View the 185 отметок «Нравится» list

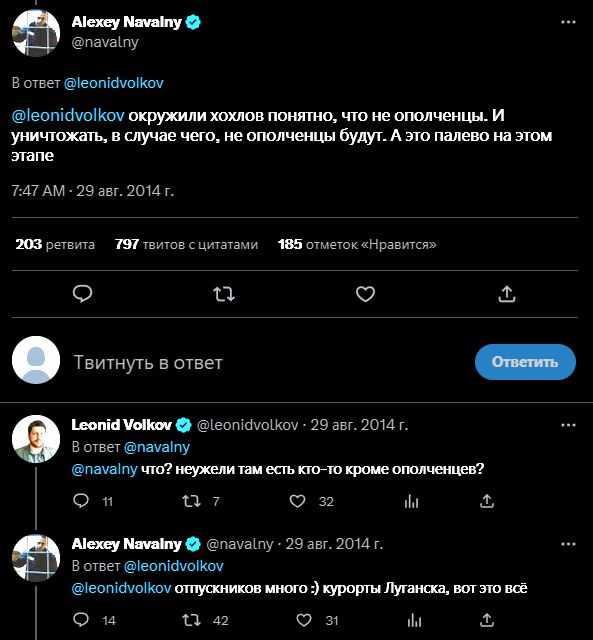click(357, 244)
